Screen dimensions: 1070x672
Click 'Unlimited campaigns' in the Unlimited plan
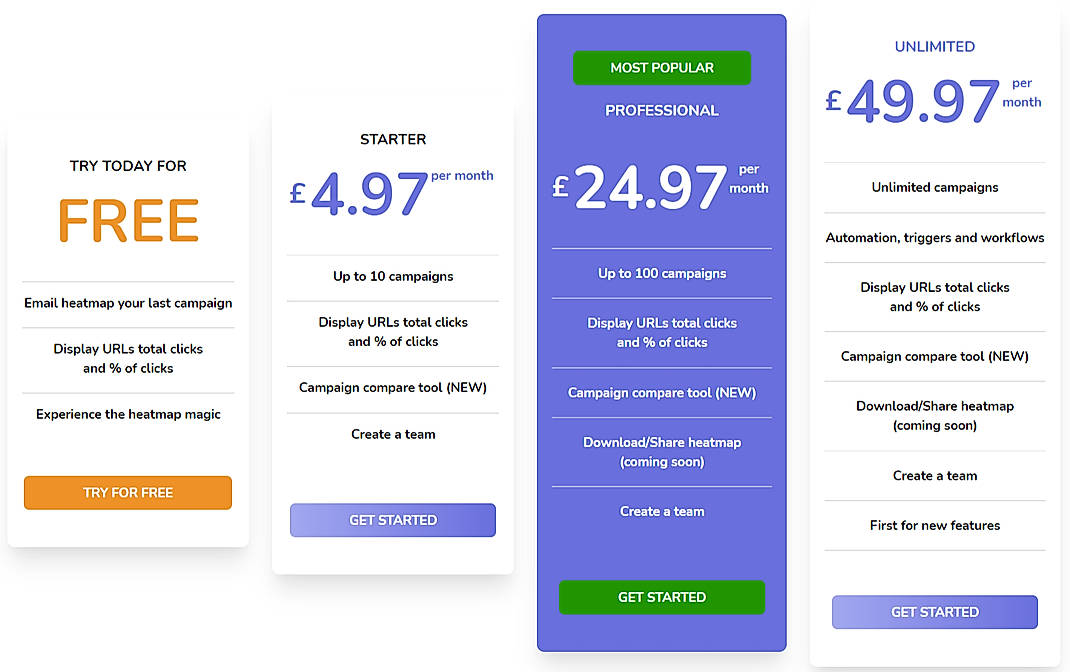tap(934, 187)
